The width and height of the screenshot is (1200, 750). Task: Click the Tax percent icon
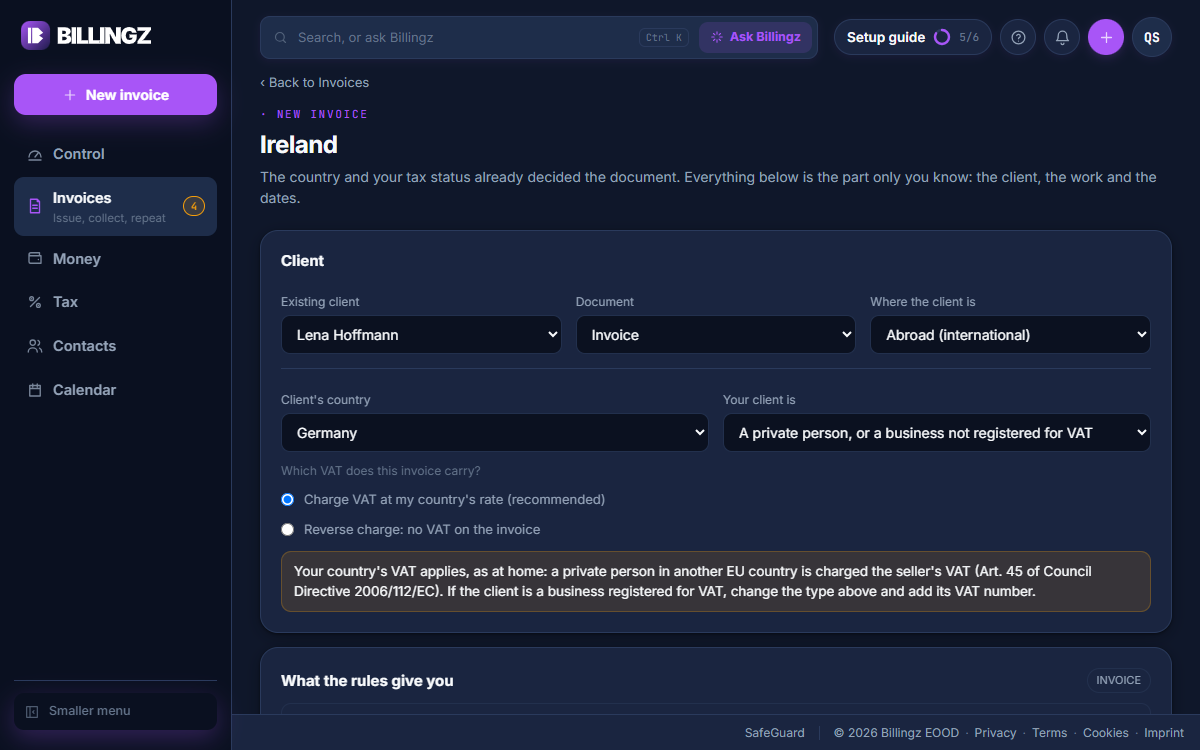pos(35,302)
